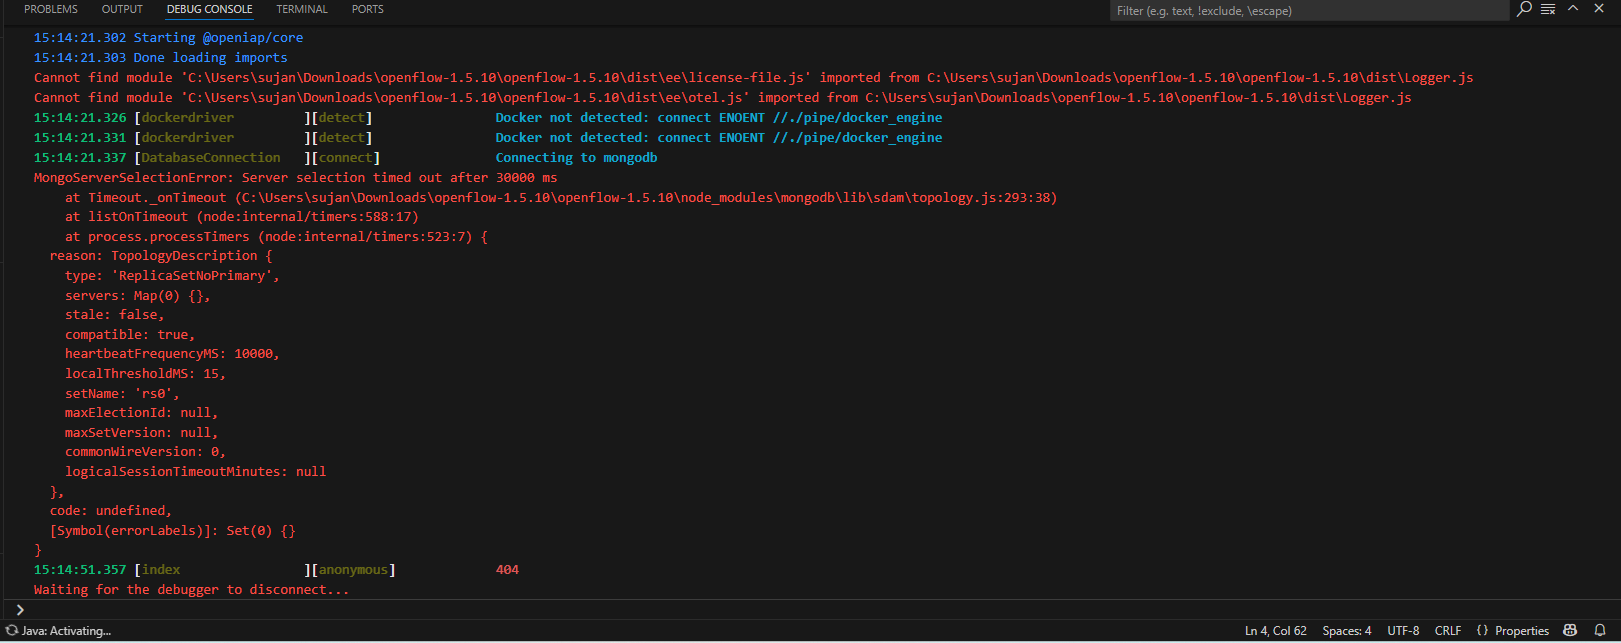Click Ln 4, Col 62 in status bar

pyautogui.click(x=1275, y=631)
